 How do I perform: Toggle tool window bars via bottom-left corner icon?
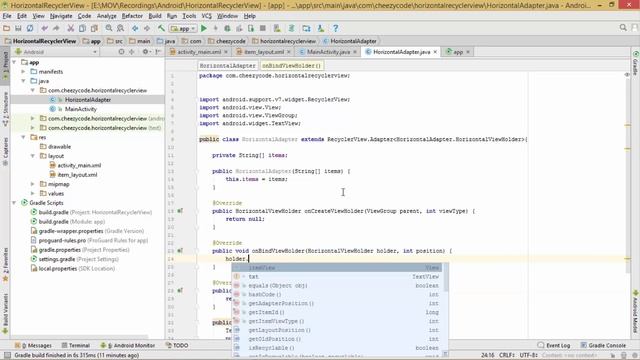click(7, 356)
